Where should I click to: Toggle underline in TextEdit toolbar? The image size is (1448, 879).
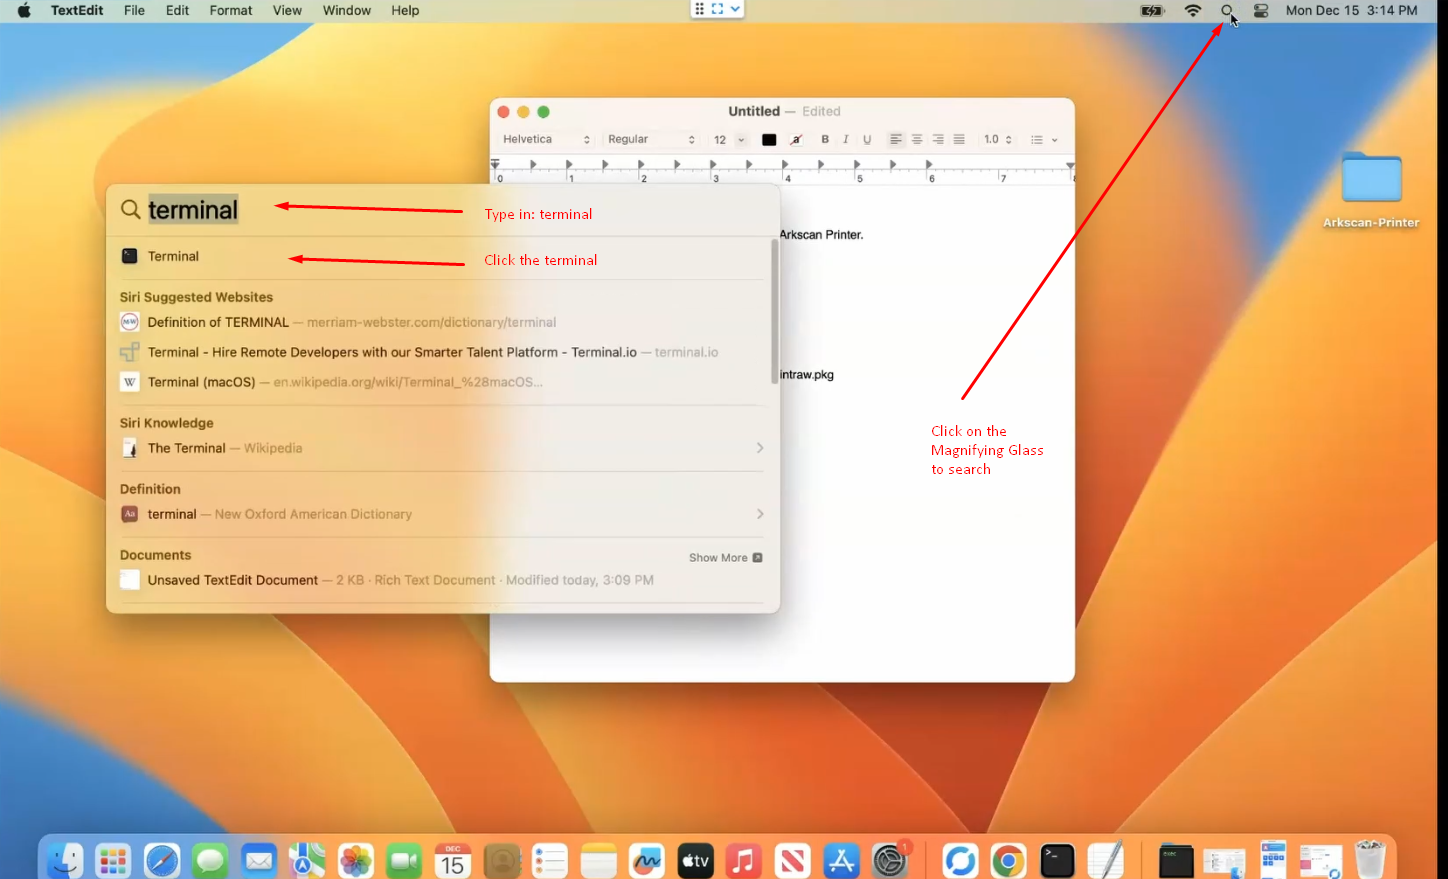click(x=867, y=139)
